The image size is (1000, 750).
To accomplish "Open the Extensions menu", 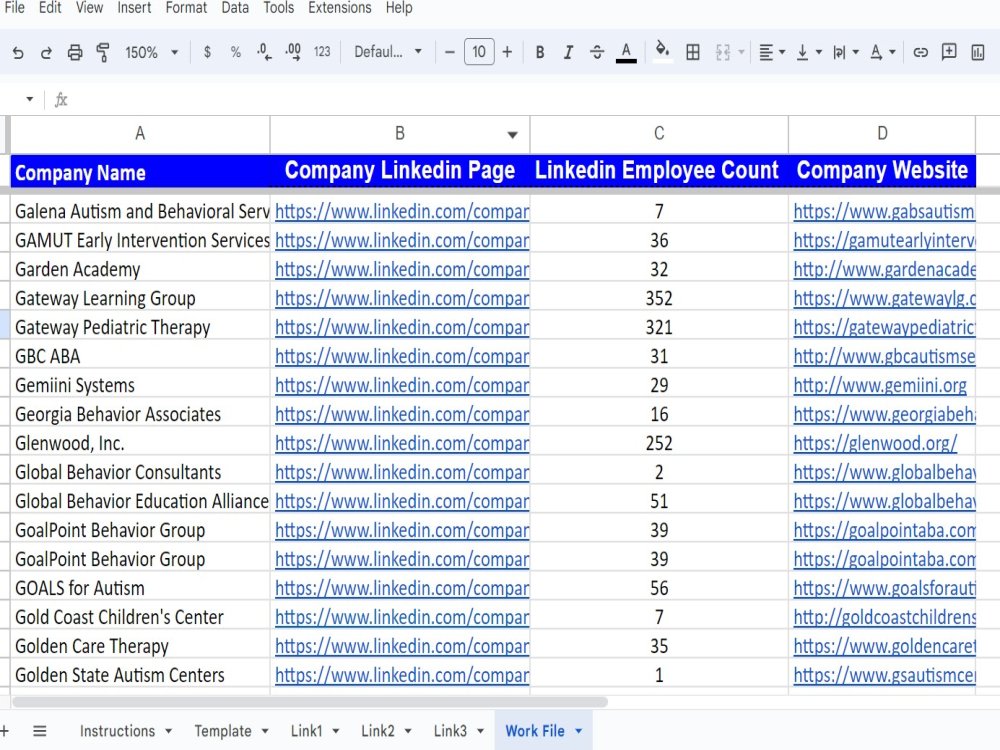I will click(339, 8).
